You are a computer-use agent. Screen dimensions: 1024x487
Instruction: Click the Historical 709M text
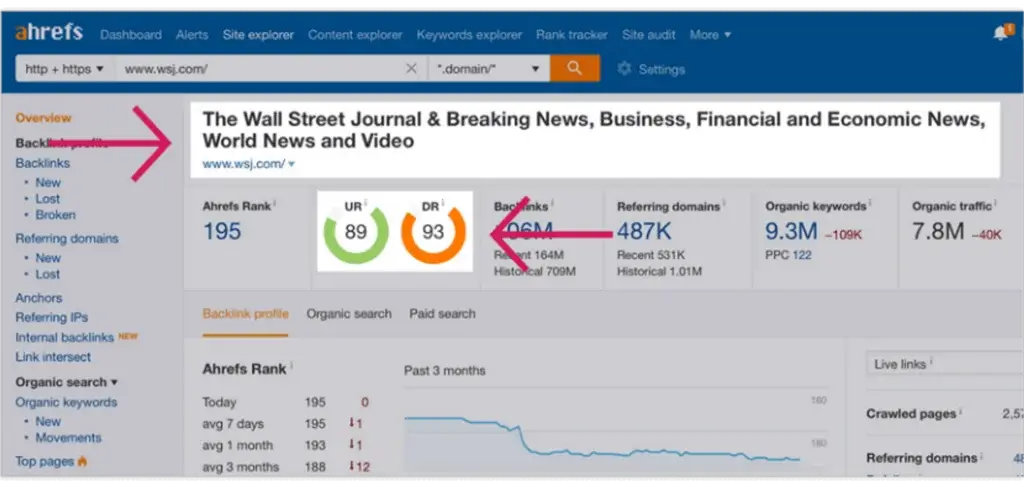point(535,271)
